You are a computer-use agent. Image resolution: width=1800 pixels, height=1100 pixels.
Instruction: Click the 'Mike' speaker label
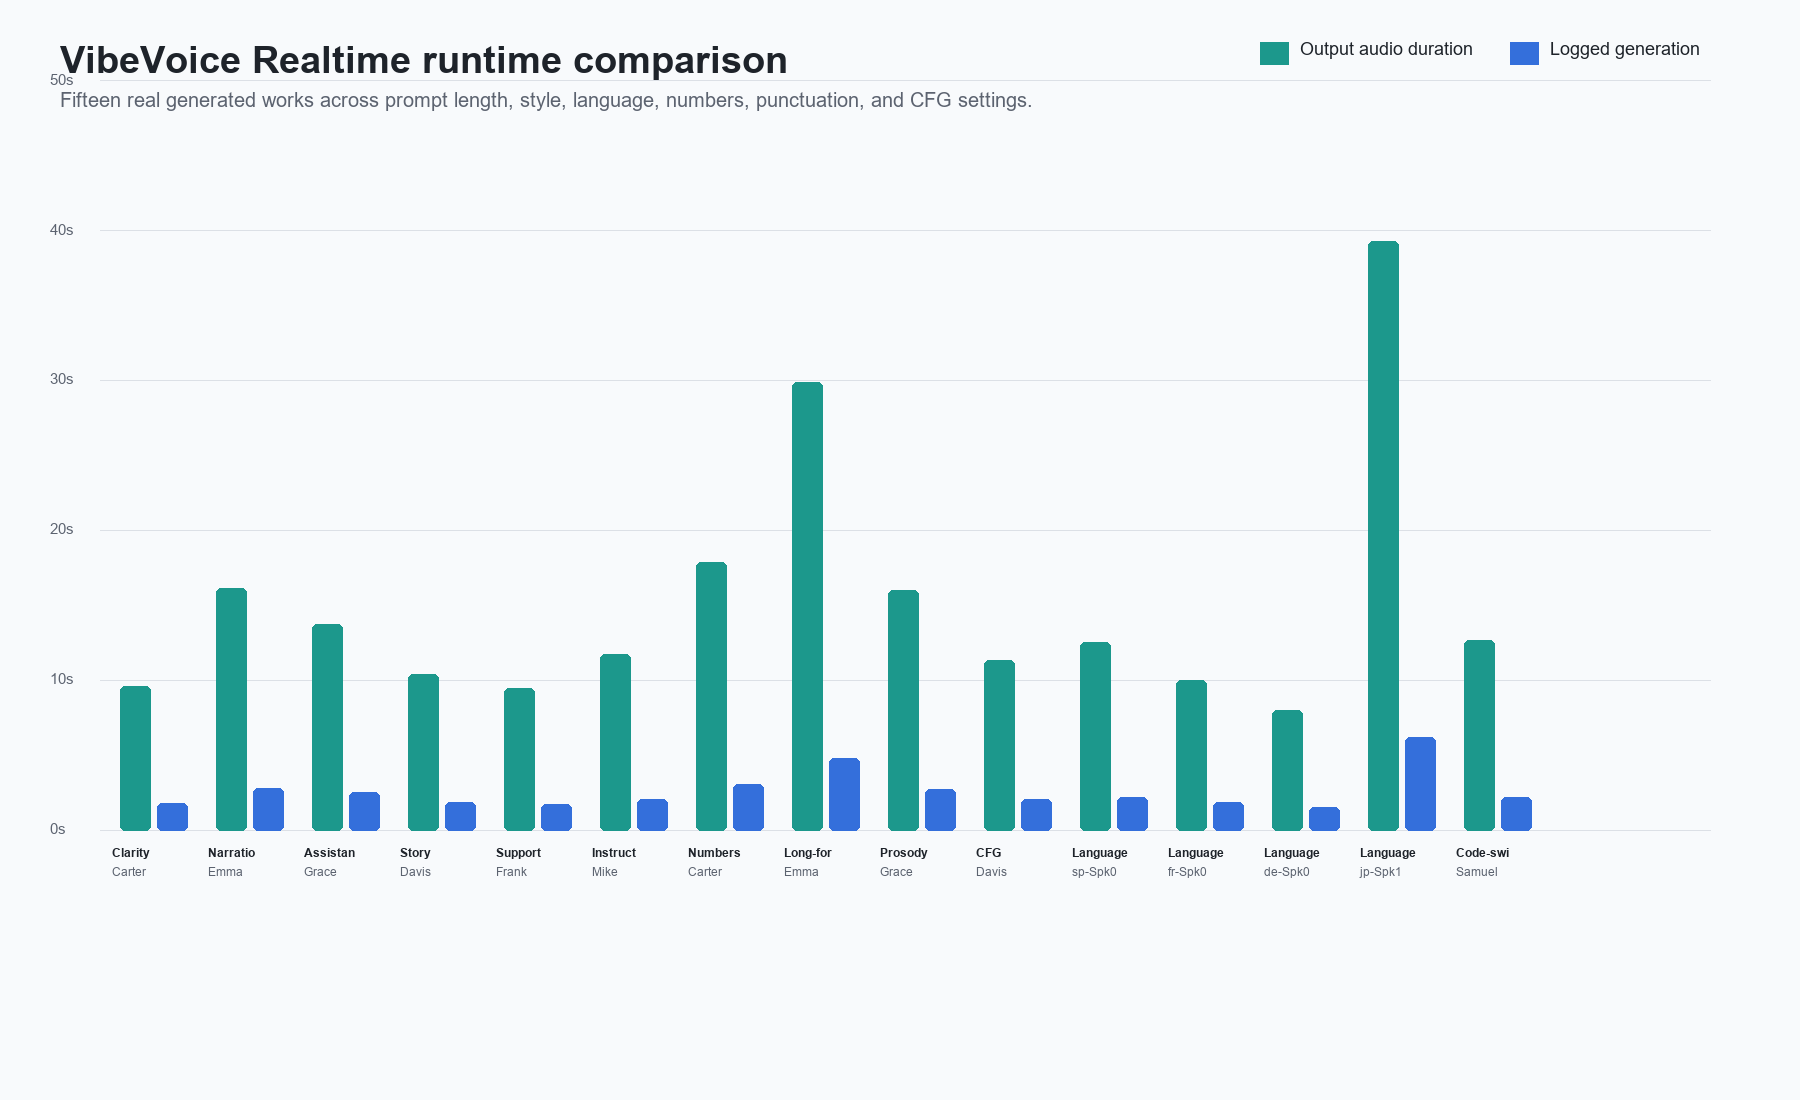(x=604, y=872)
